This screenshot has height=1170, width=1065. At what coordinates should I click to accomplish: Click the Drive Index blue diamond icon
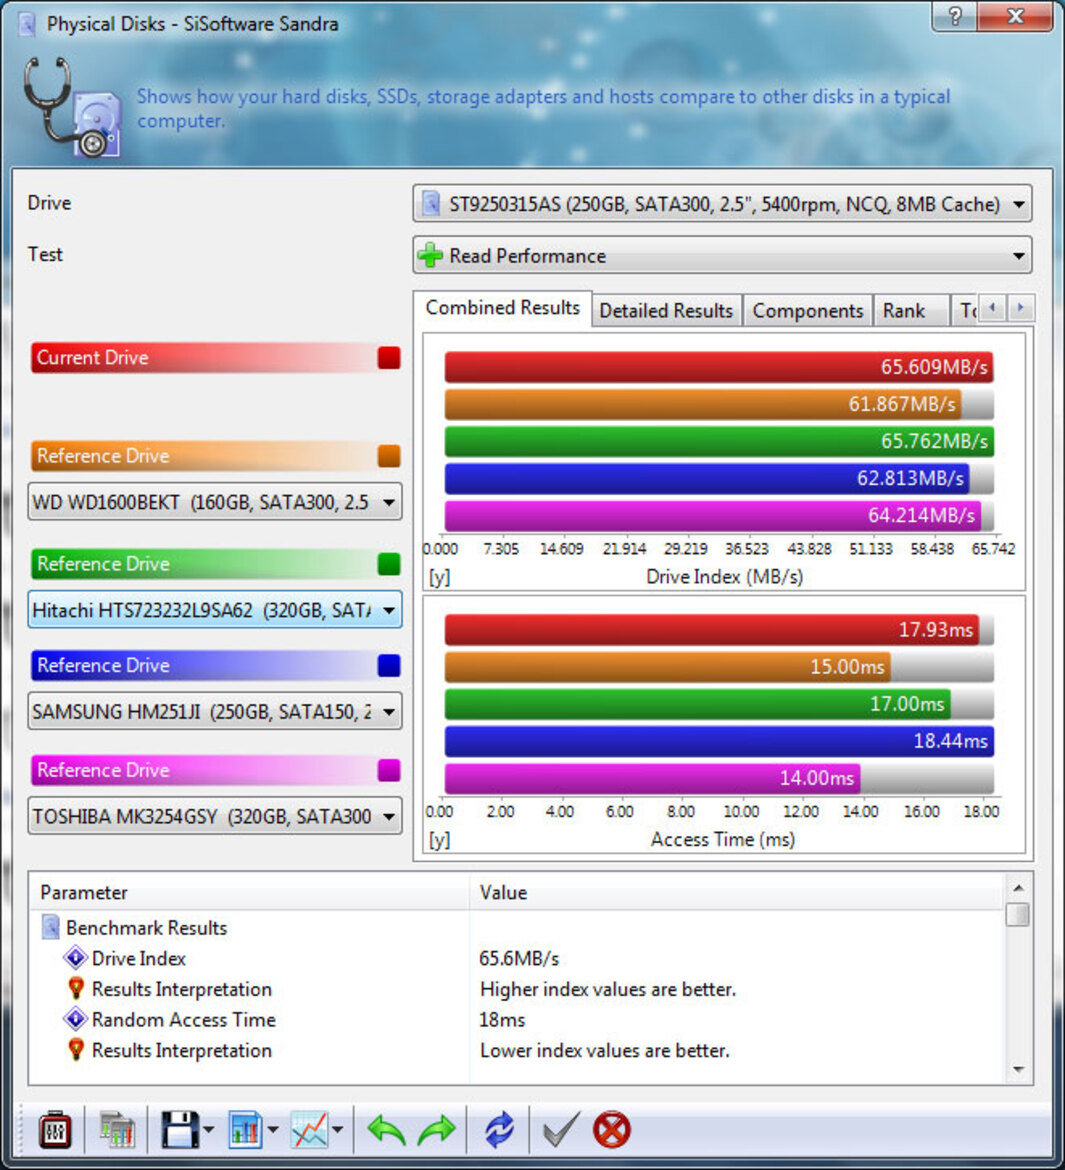point(75,958)
